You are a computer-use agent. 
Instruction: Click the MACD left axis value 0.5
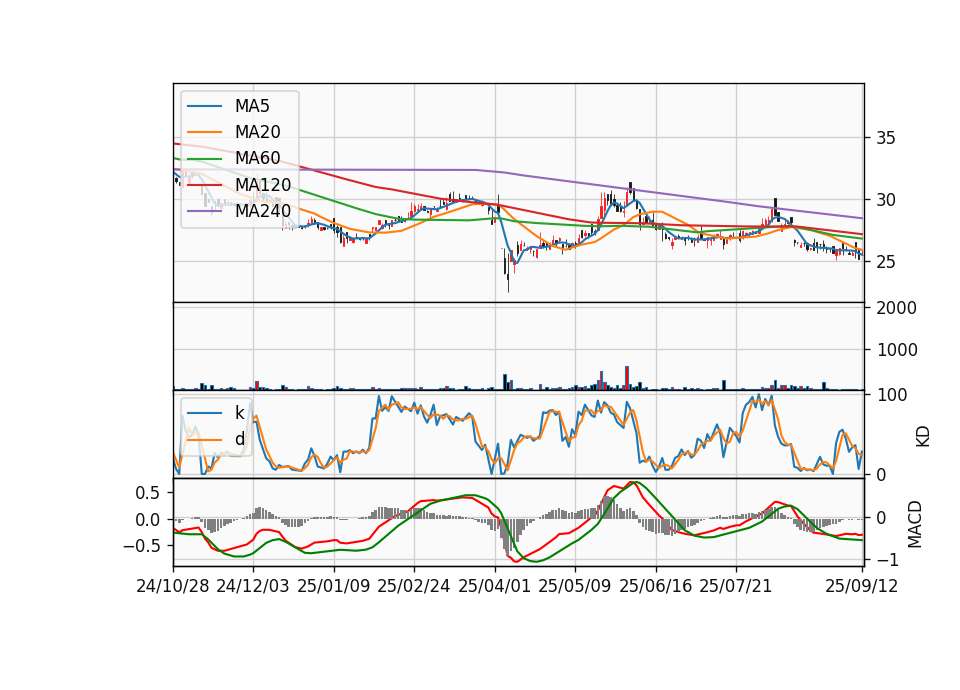tap(148, 493)
